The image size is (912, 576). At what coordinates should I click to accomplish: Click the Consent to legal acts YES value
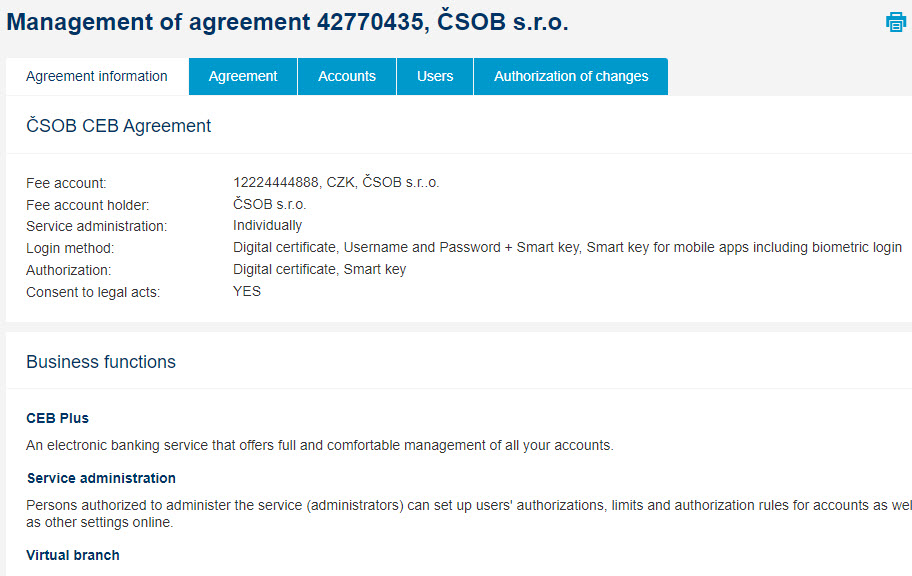point(247,291)
